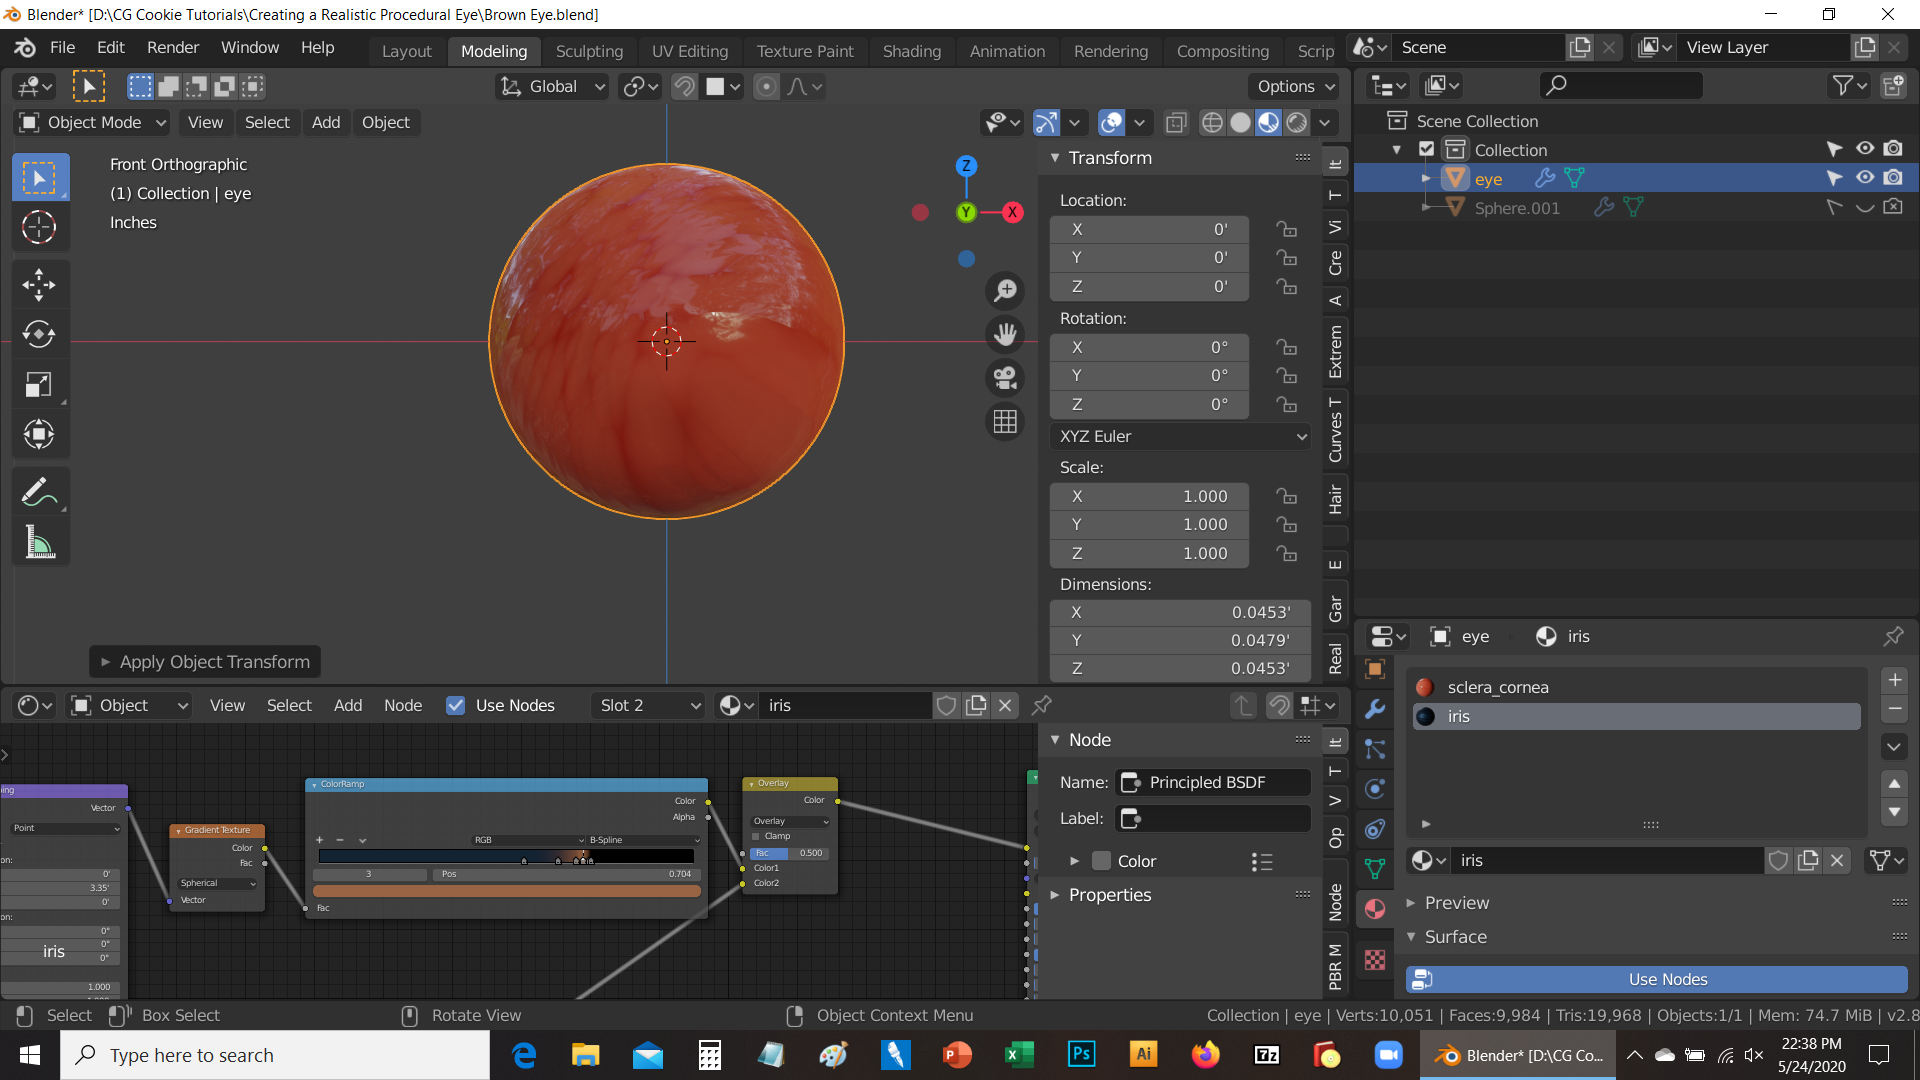
Task: Uncheck the Use Nodes checkbox
Action: tap(456, 706)
